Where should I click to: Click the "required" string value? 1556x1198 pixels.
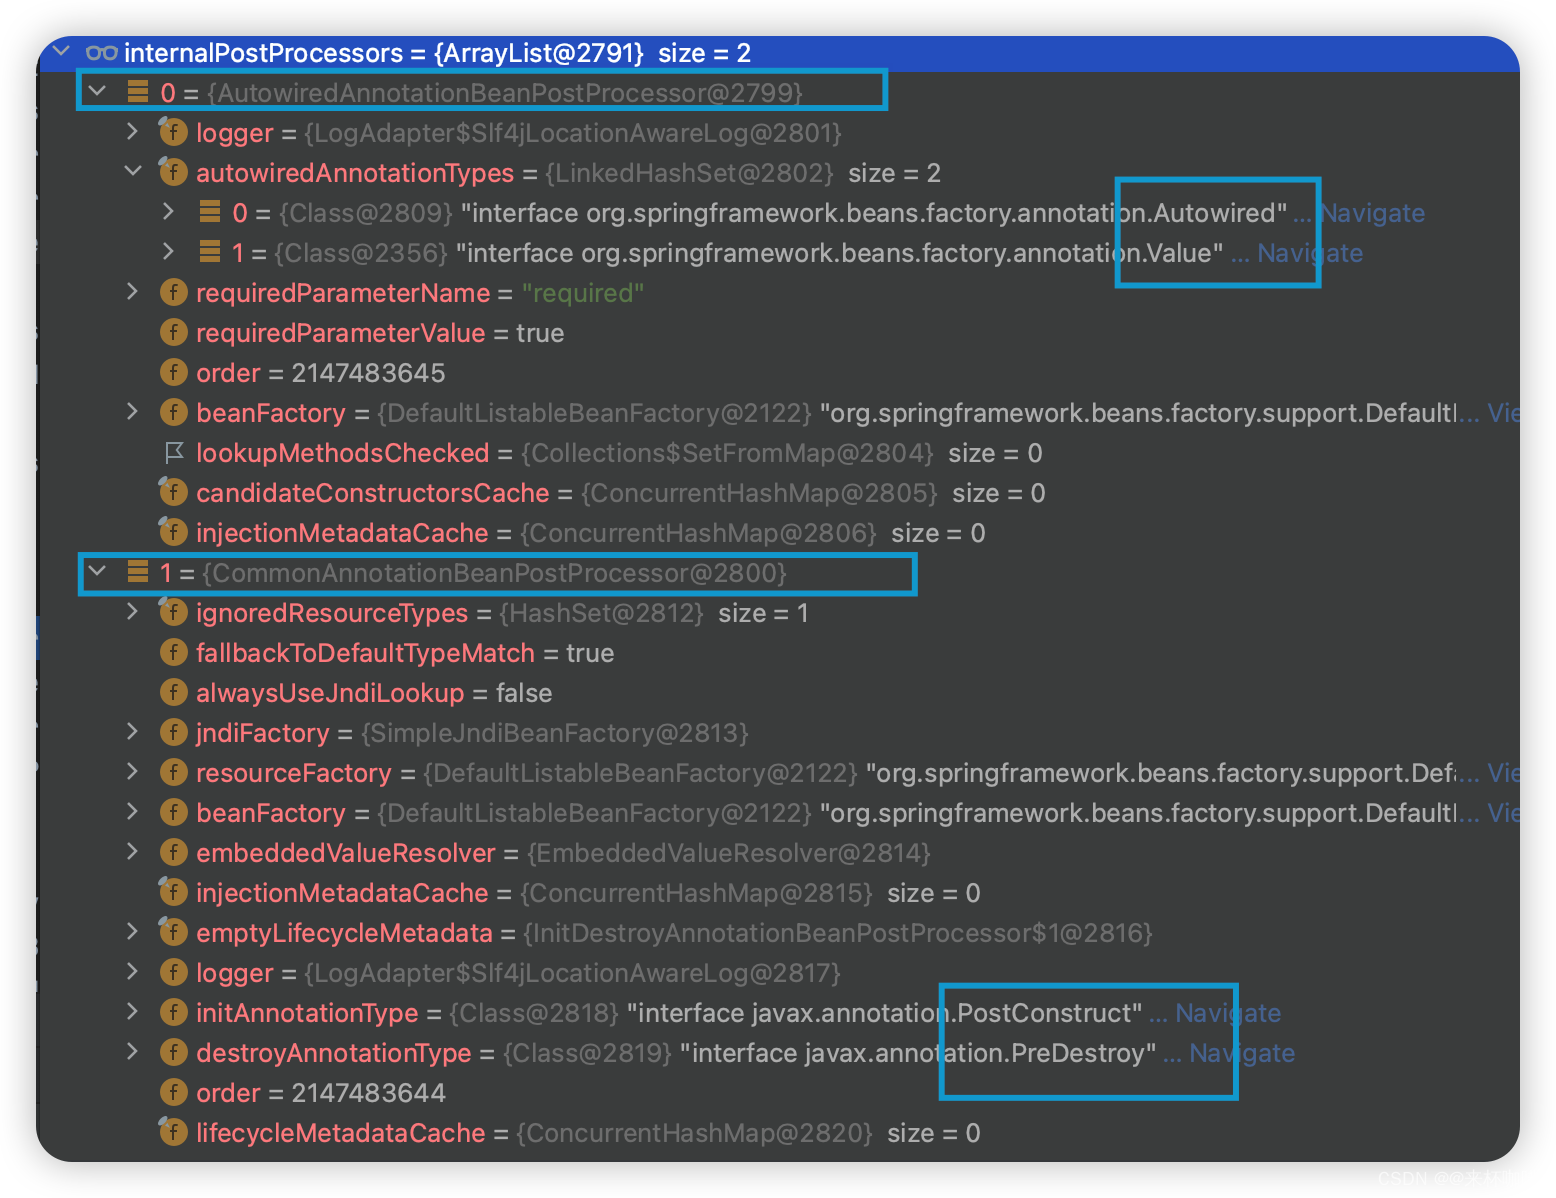tap(583, 293)
